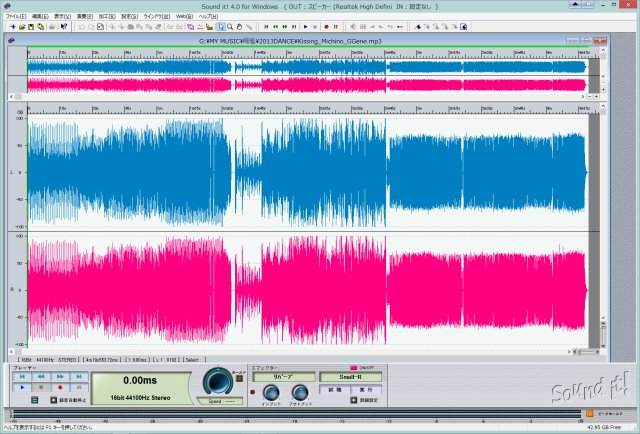Click toolbar rewind transport icon
The height and width of the screenshot is (434, 640).
pos(276,27)
